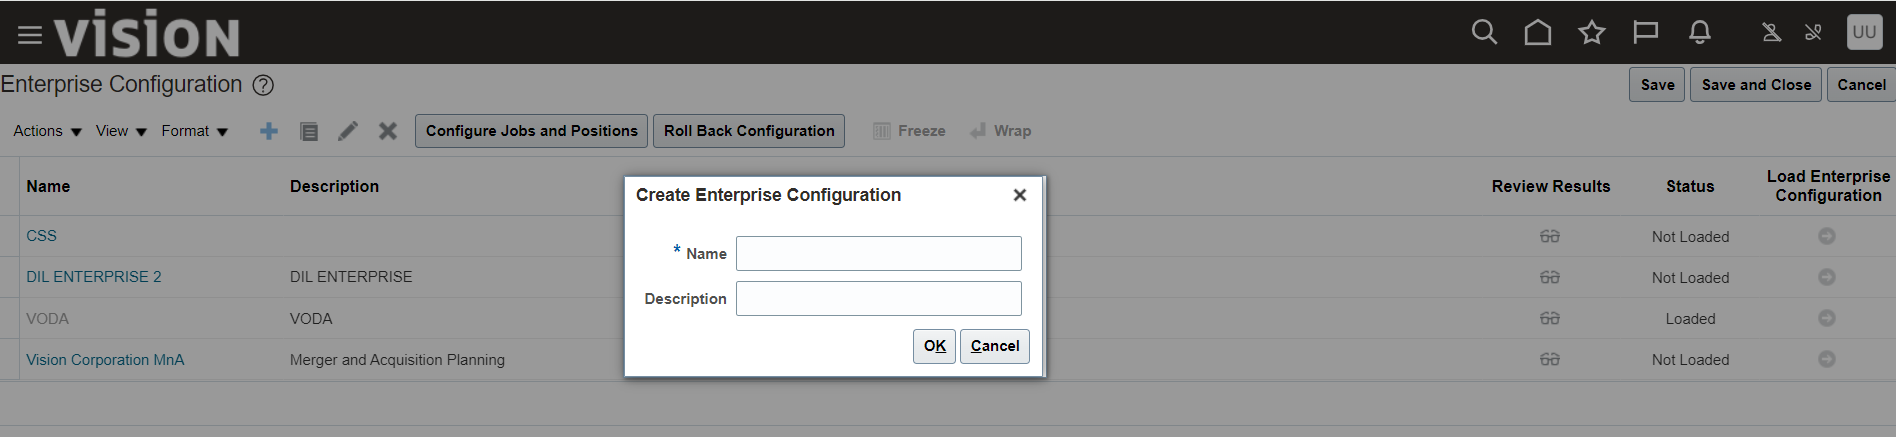The image size is (1896, 437).
Task: Close the Create Enterprise Configuration dialog
Action: (x=1019, y=195)
